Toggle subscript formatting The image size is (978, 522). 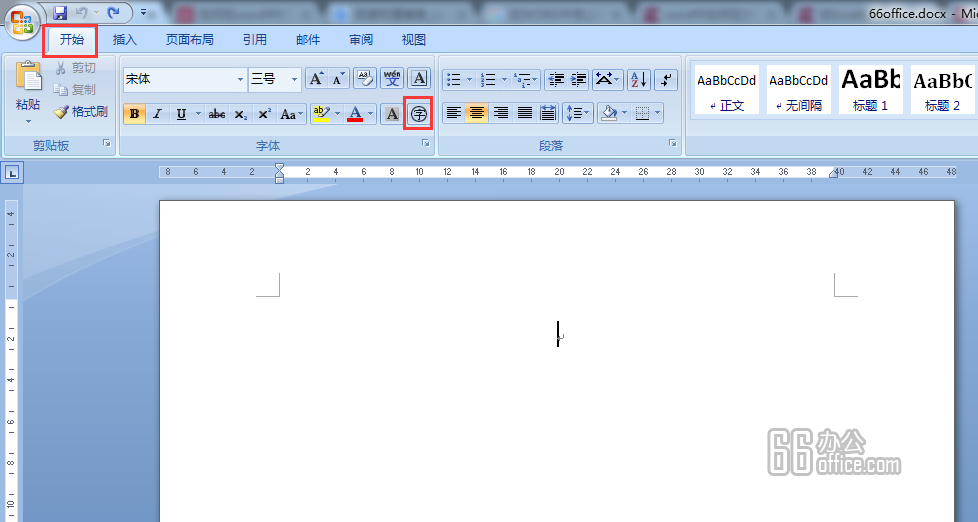pos(241,114)
